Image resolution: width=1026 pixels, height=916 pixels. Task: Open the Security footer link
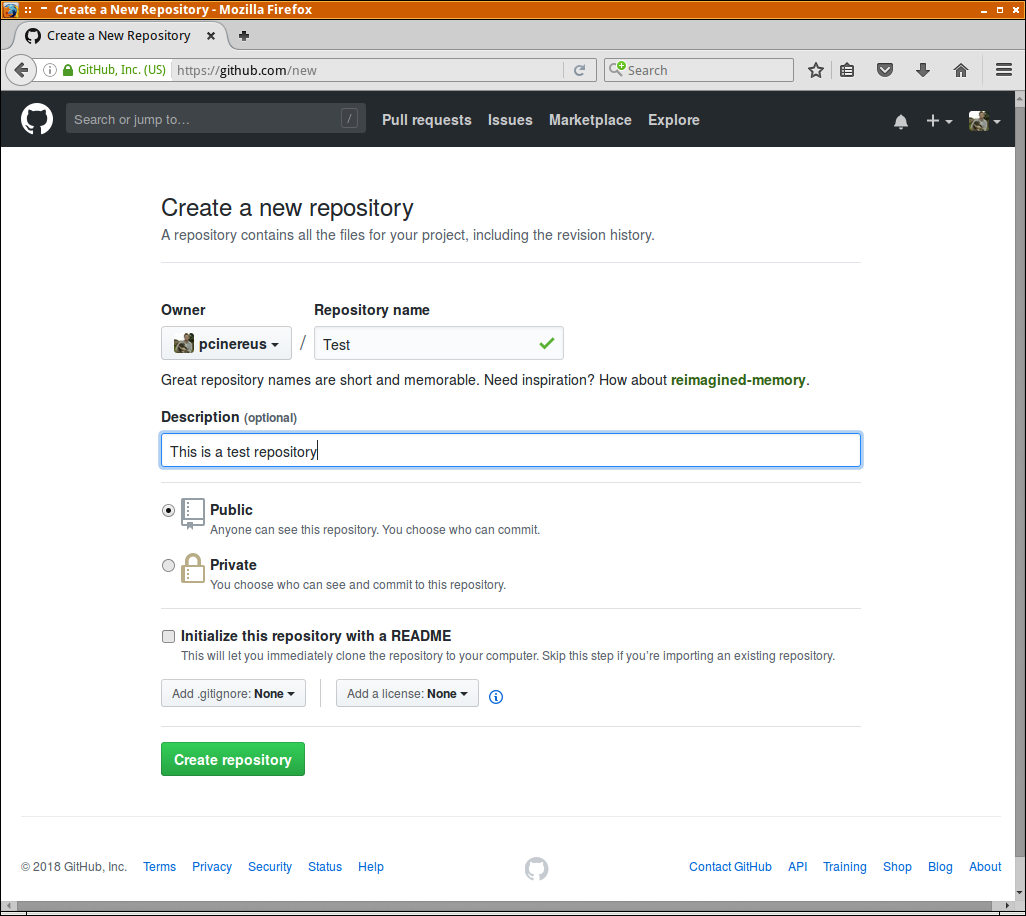coord(270,867)
